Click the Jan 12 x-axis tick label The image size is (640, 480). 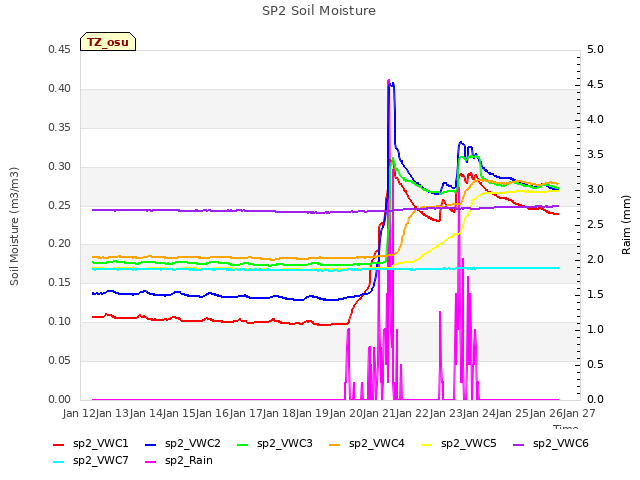click(80, 413)
